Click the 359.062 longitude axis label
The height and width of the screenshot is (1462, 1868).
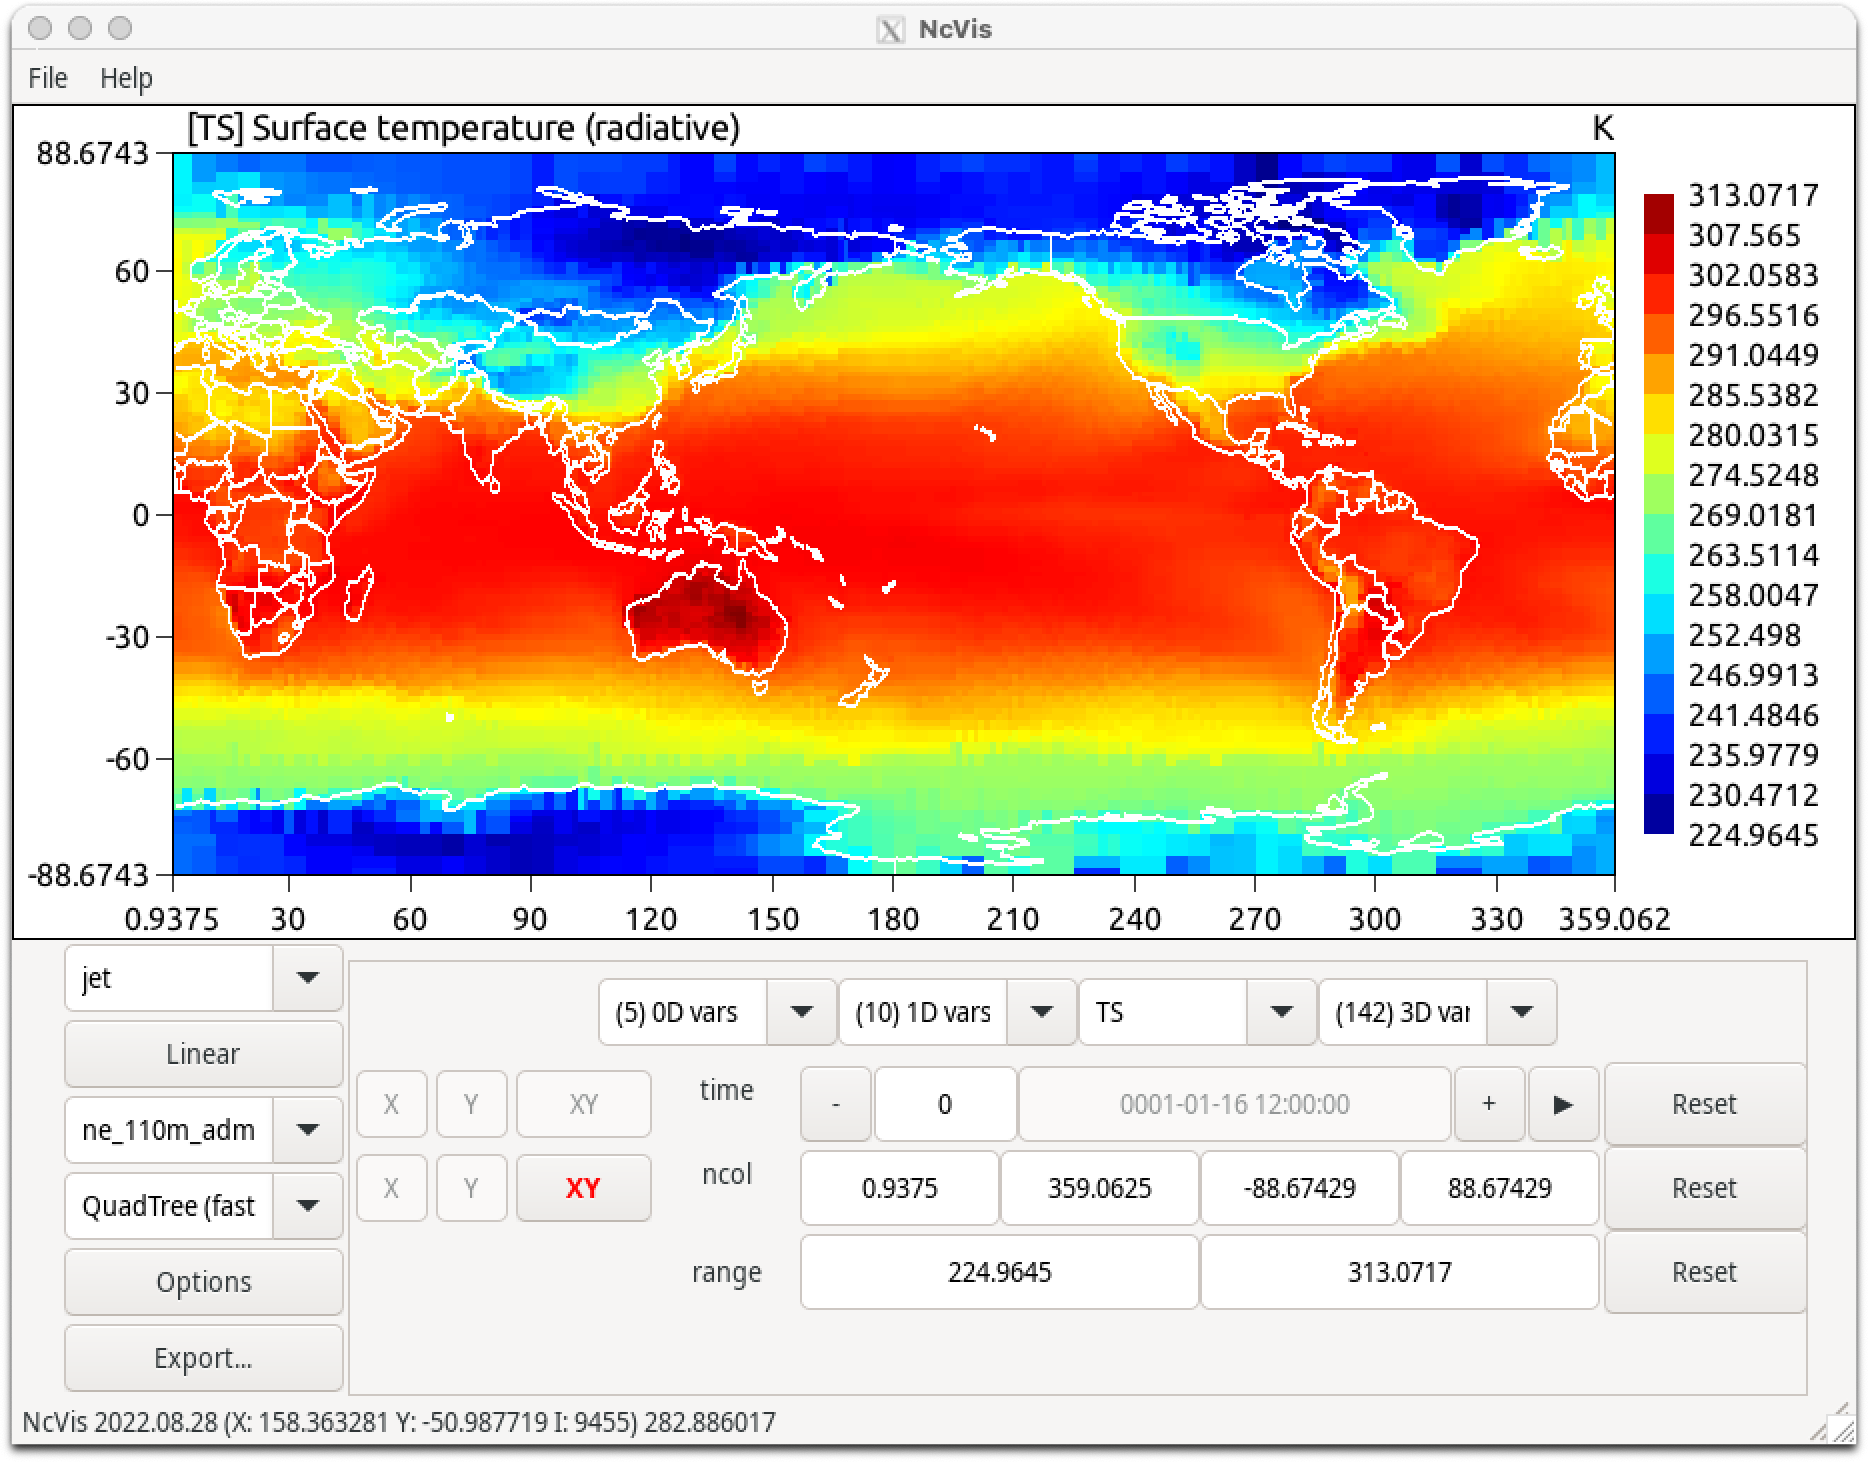[x=1614, y=919]
